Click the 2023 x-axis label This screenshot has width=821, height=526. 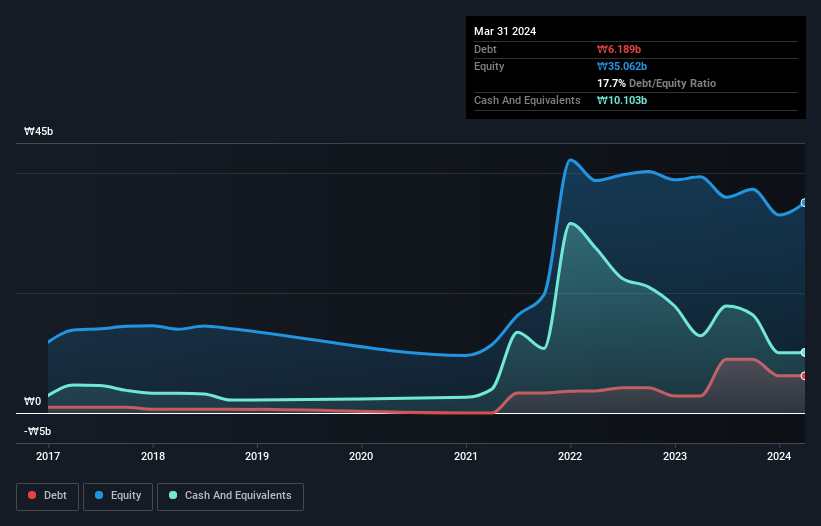coord(674,456)
